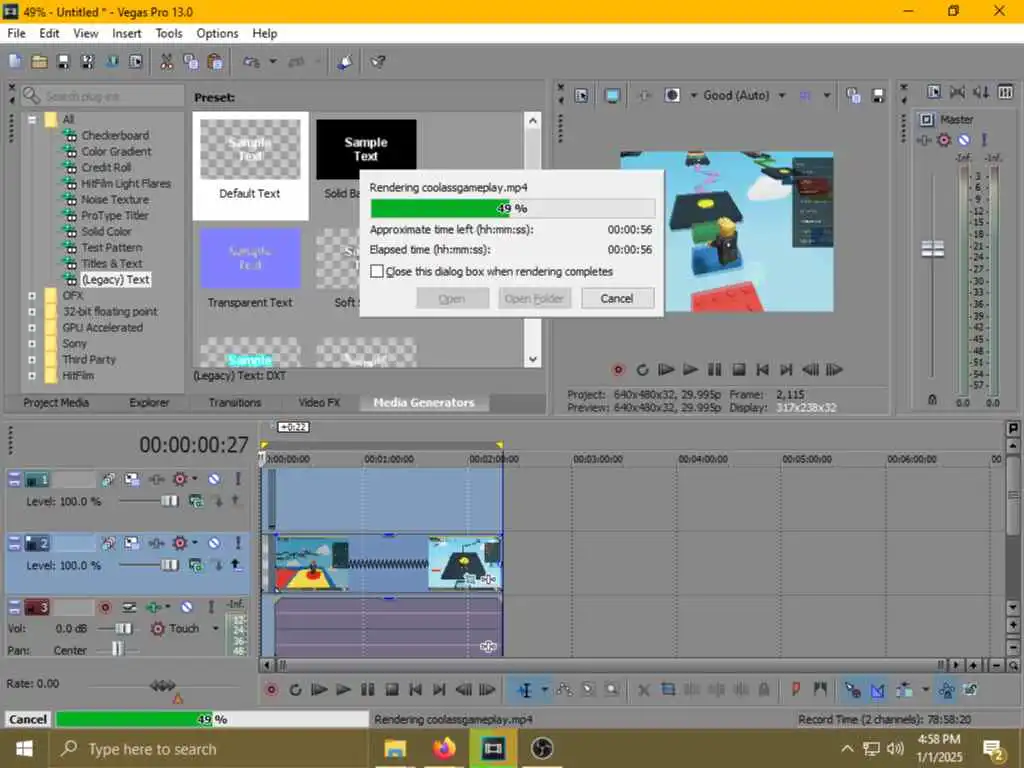This screenshot has width=1024, height=768.
Task: Open Track FX on video track 1
Action: coord(180,479)
